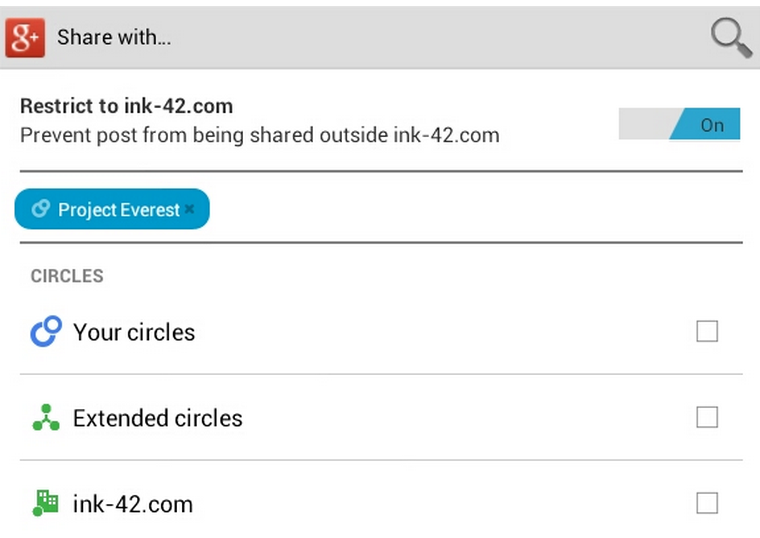Image resolution: width=760 pixels, height=538 pixels.
Task: Tap the magnifying glass search icon
Action: pyautogui.click(x=731, y=38)
